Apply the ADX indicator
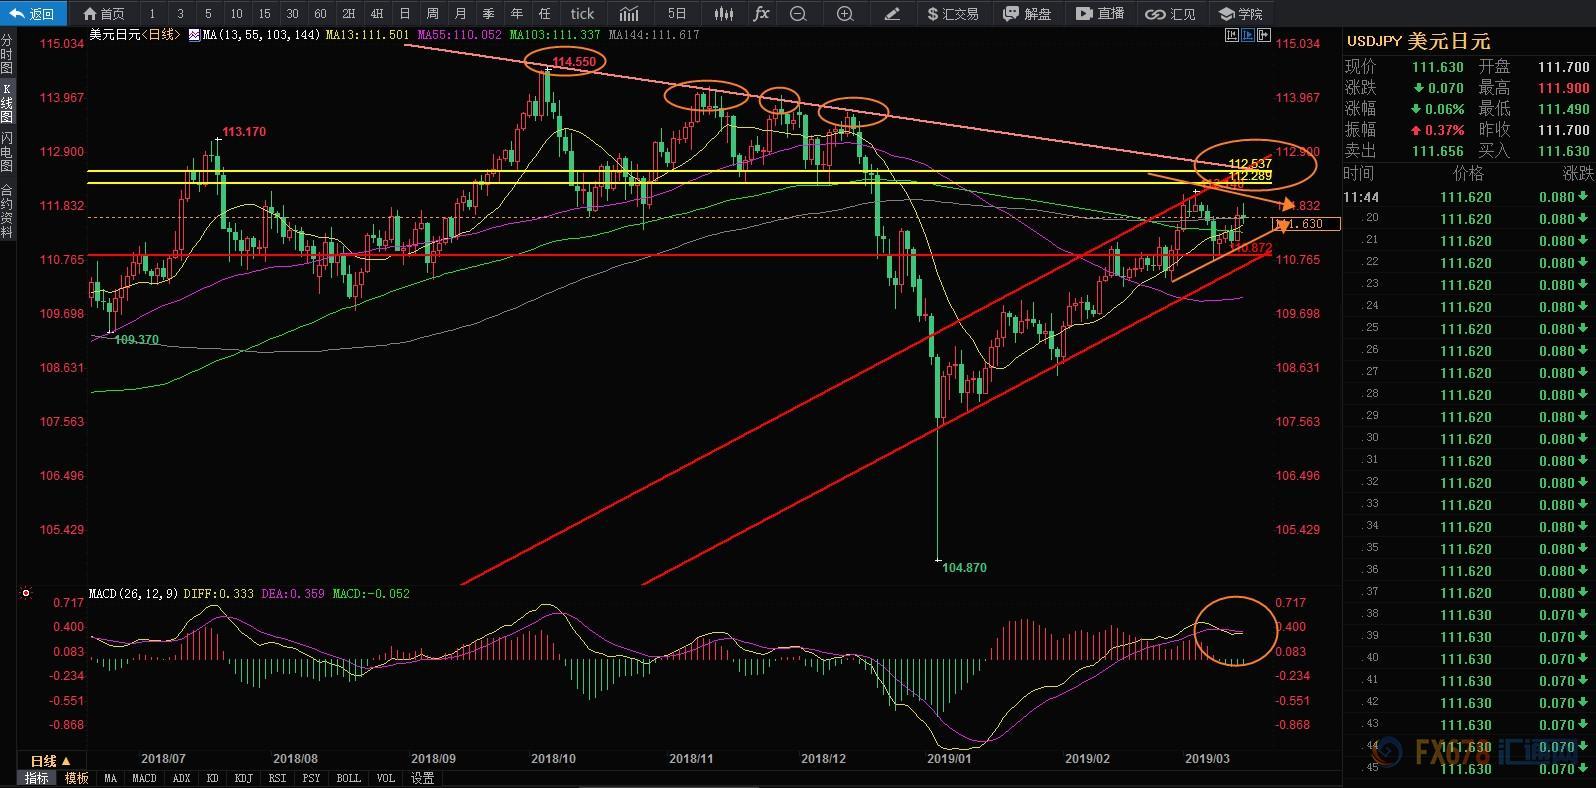Viewport: 1596px width, 788px height. [181, 778]
